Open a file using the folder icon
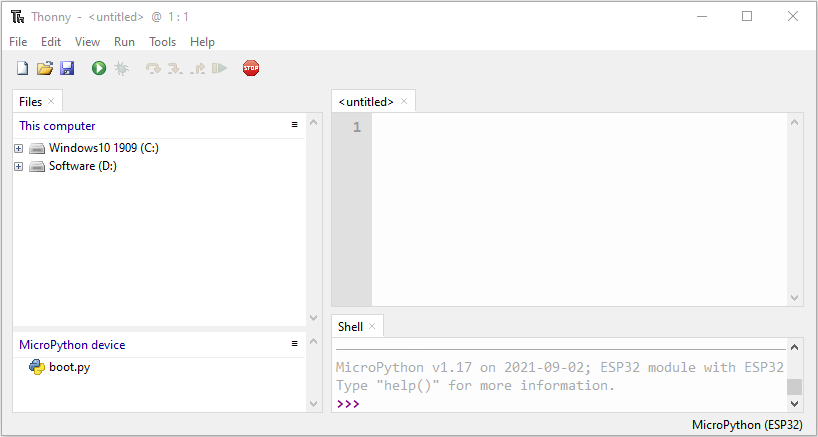 [x=45, y=68]
